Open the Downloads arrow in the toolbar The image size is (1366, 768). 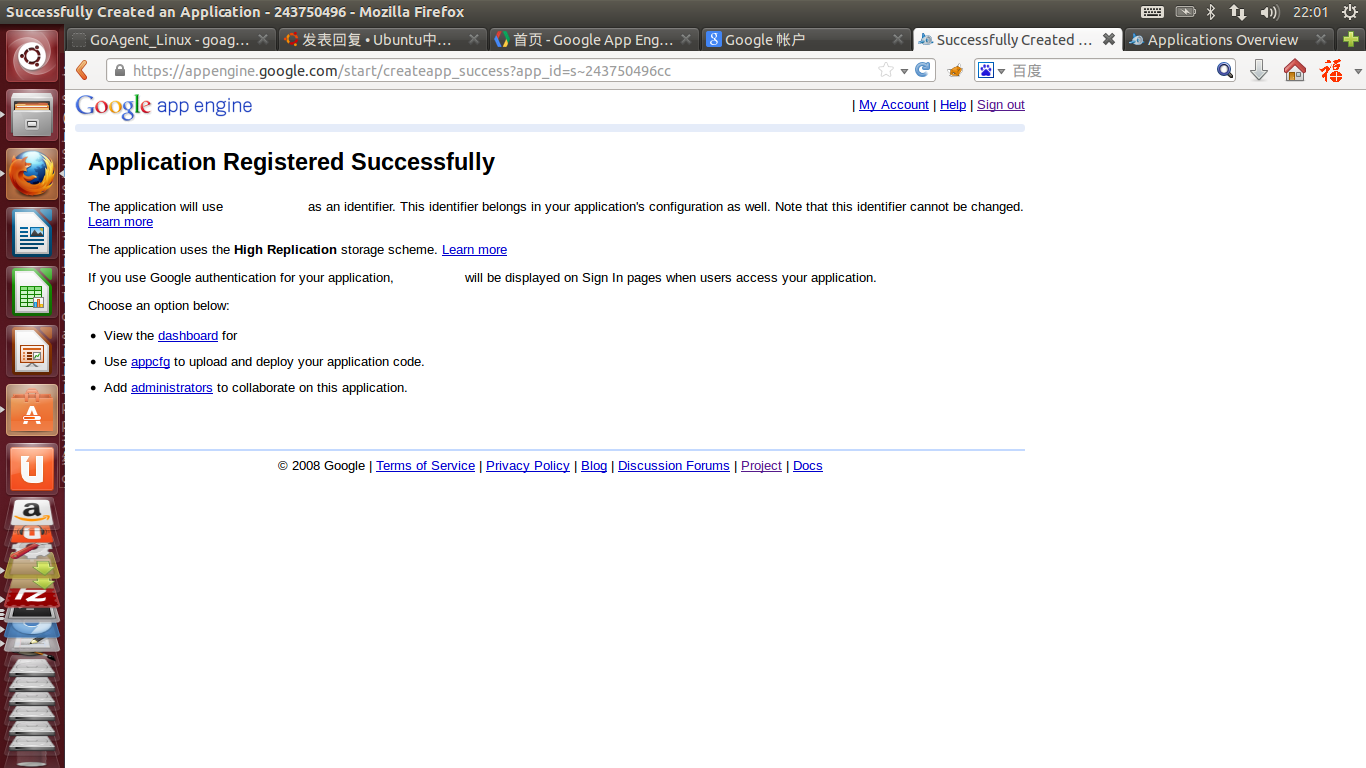click(1259, 70)
